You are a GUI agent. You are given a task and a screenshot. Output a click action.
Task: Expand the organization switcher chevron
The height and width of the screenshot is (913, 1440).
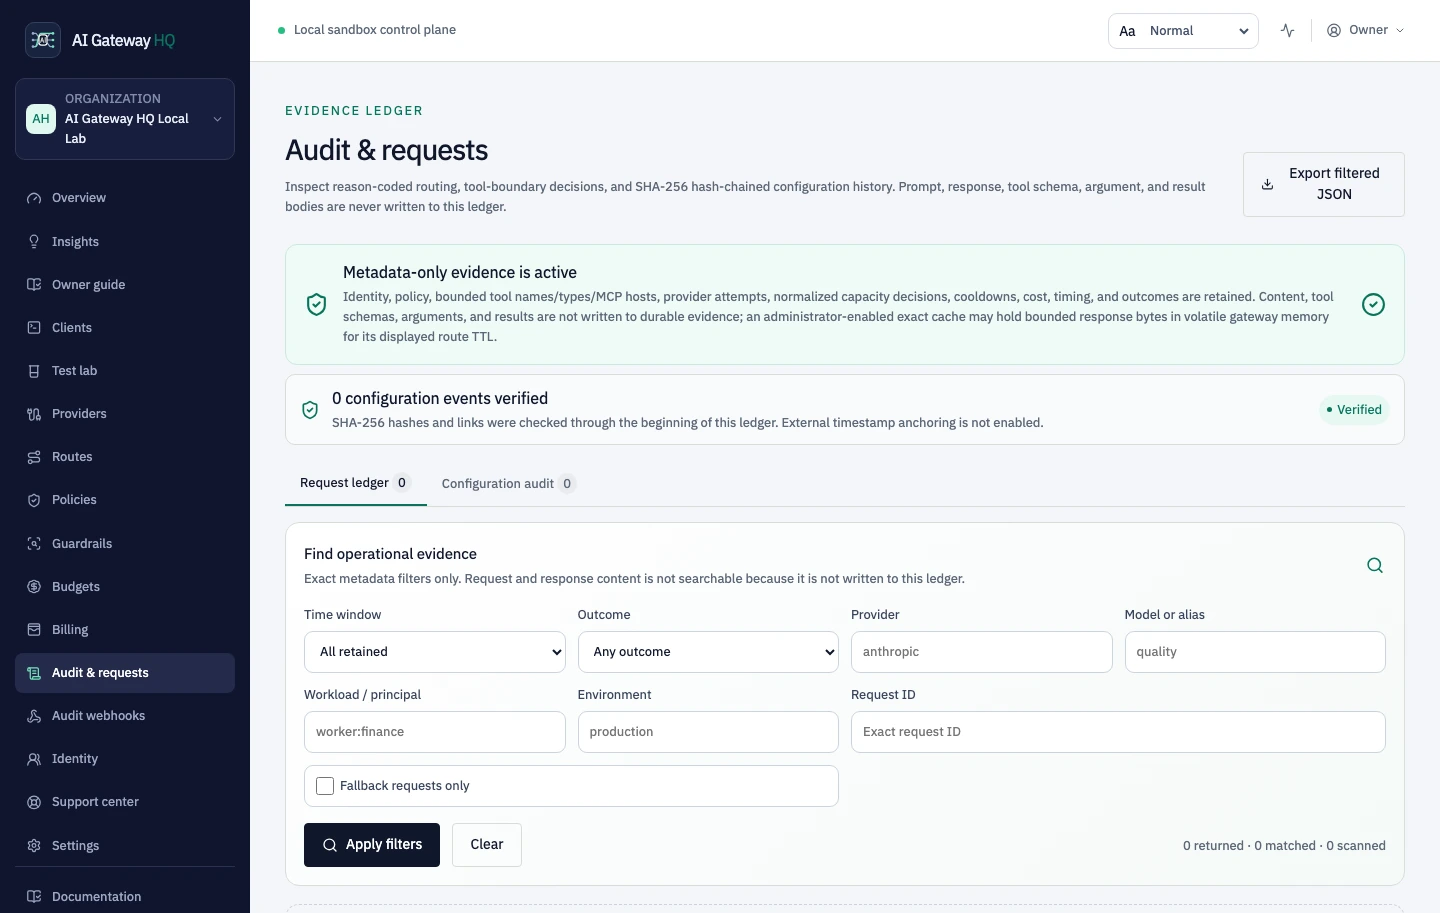[217, 119]
